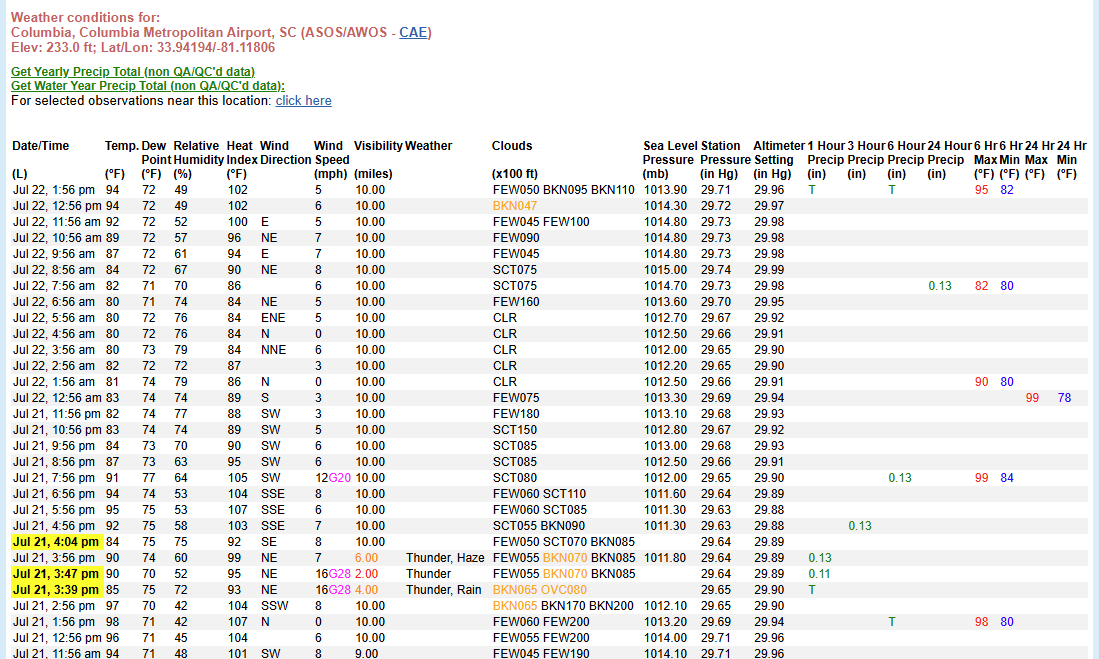Select the 'Thunder, Haze' weather entry
The image size is (1099, 659).
445,558
